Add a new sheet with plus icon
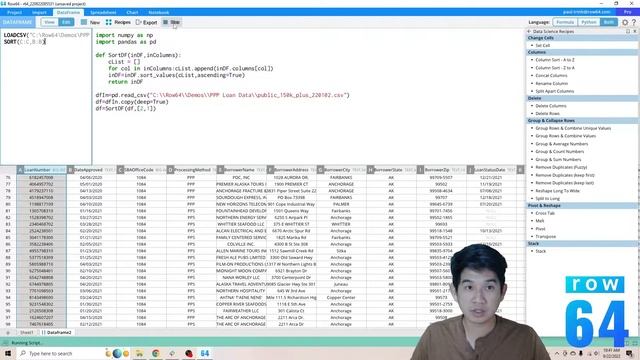Viewport: 640px width, 360px height. pos(8,333)
